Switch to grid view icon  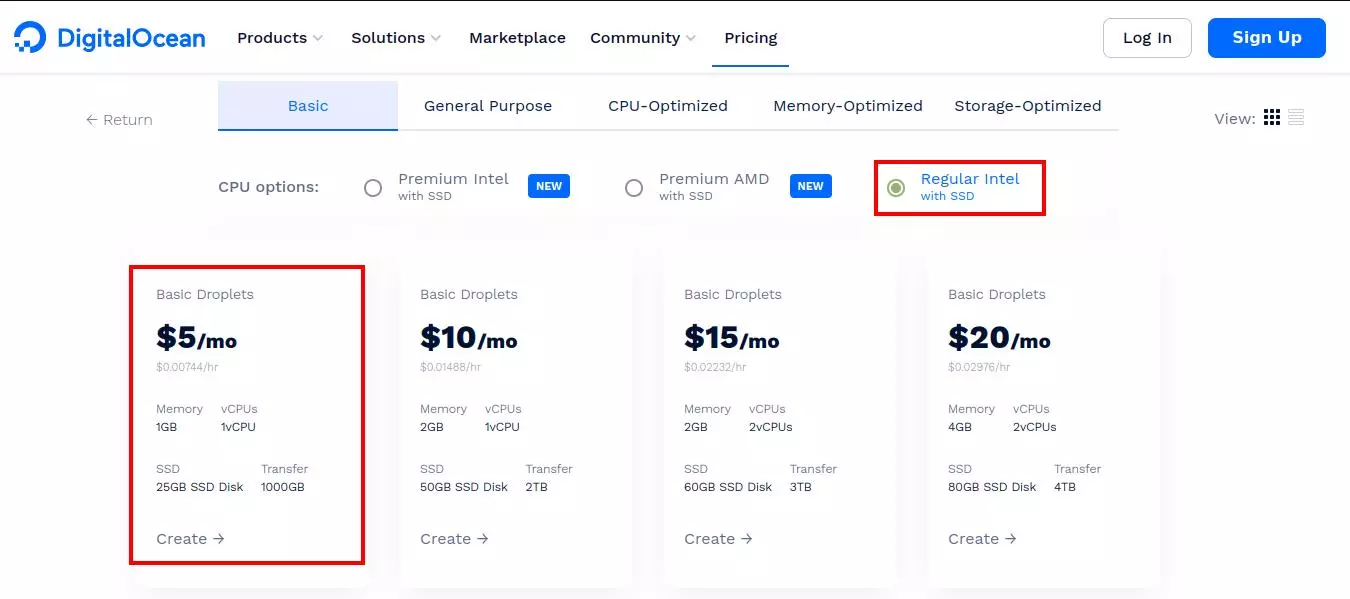point(1272,118)
